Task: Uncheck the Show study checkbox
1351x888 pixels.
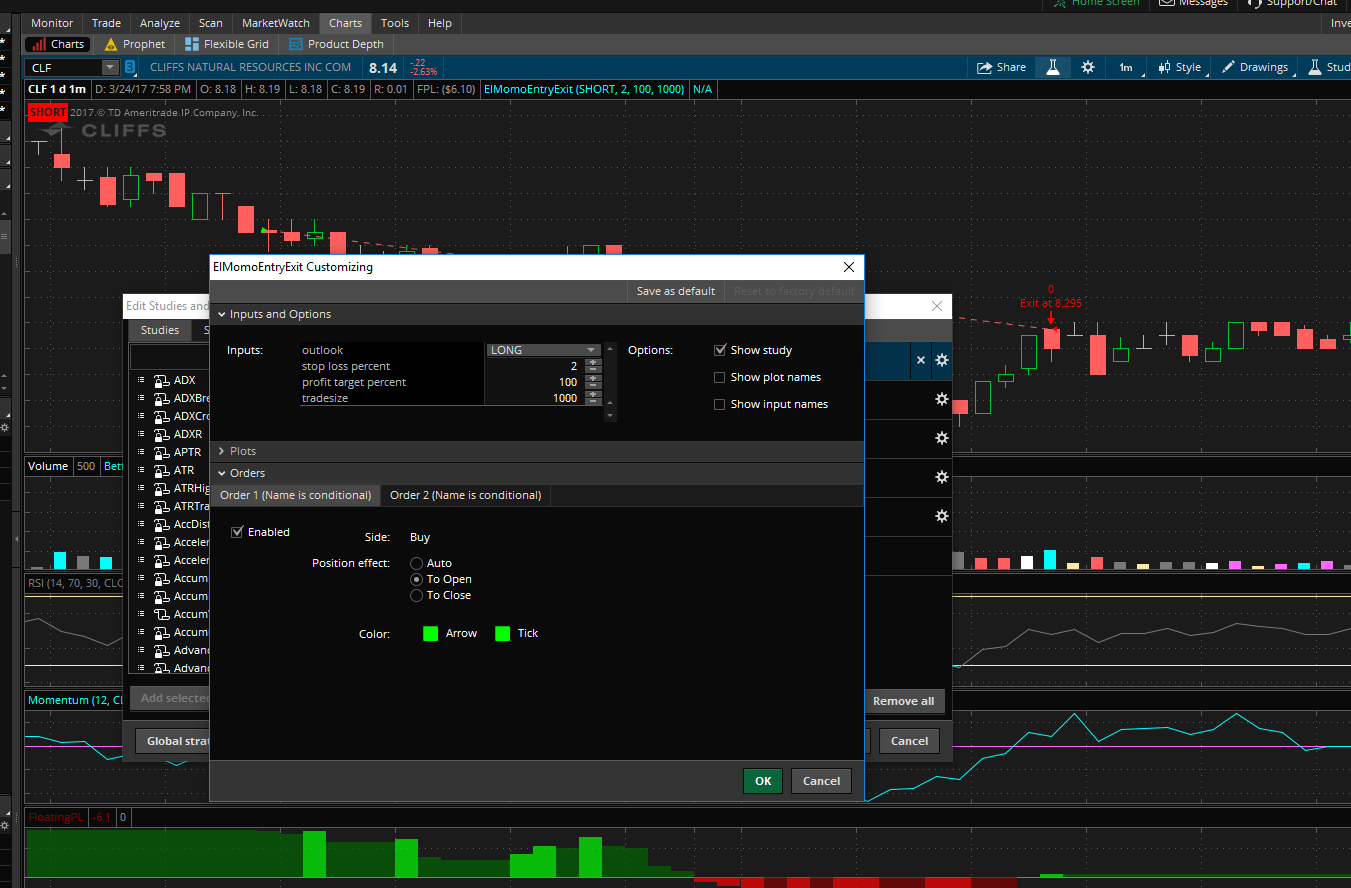Action: [x=720, y=350]
